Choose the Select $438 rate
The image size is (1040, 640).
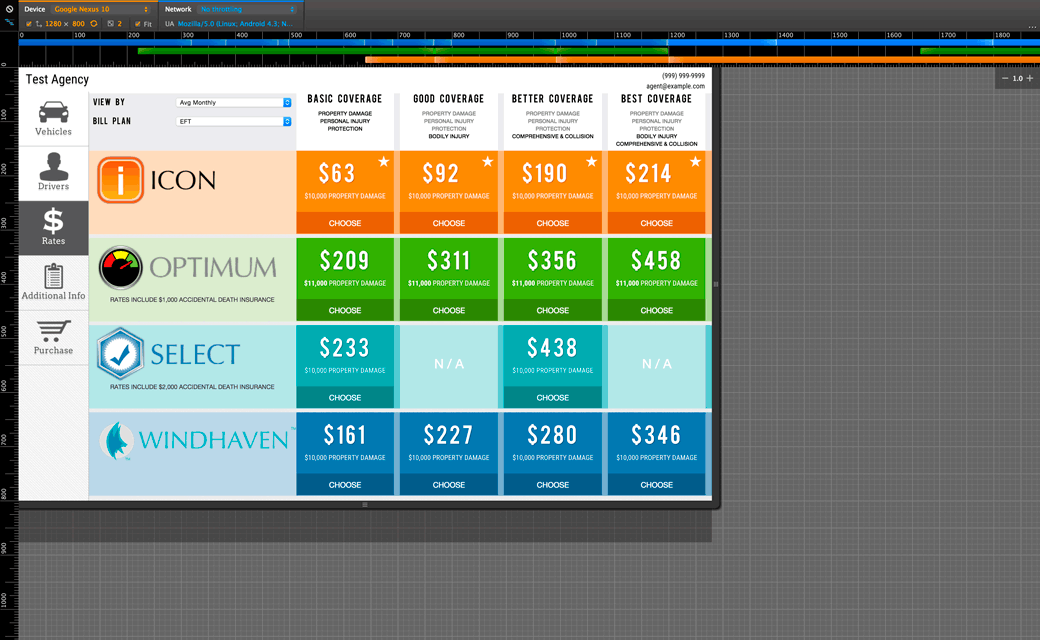coord(552,398)
